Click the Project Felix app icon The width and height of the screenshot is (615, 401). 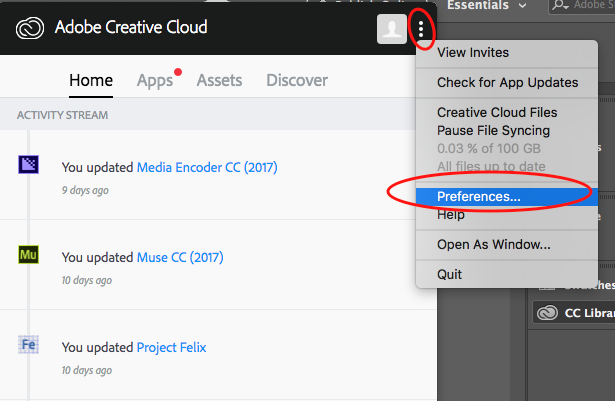click(x=29, y=345)
